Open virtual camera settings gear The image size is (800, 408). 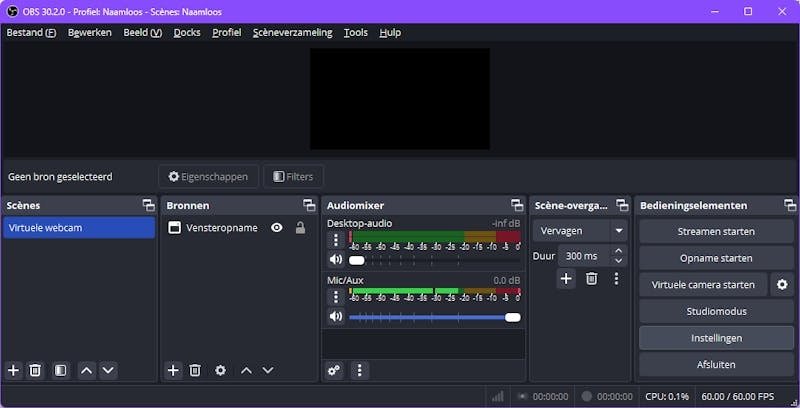coord(782,285)
